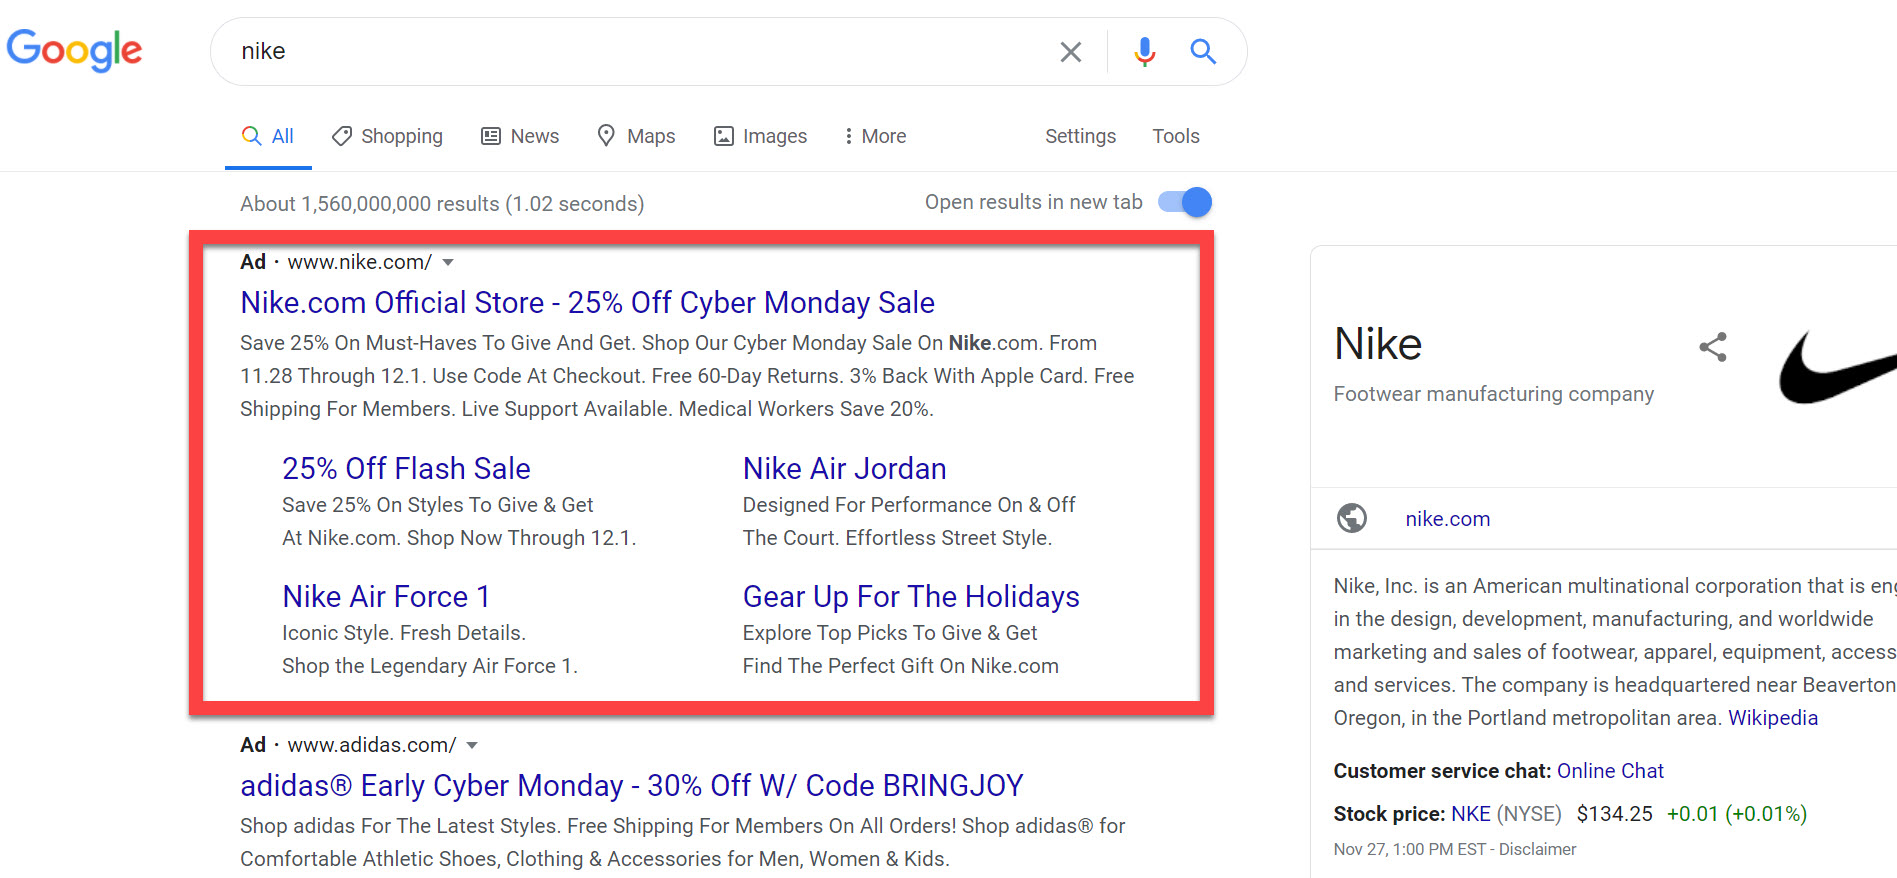1897x878 pixels.
Task: Share the Nike knowledge panel
Action: 1713,347
